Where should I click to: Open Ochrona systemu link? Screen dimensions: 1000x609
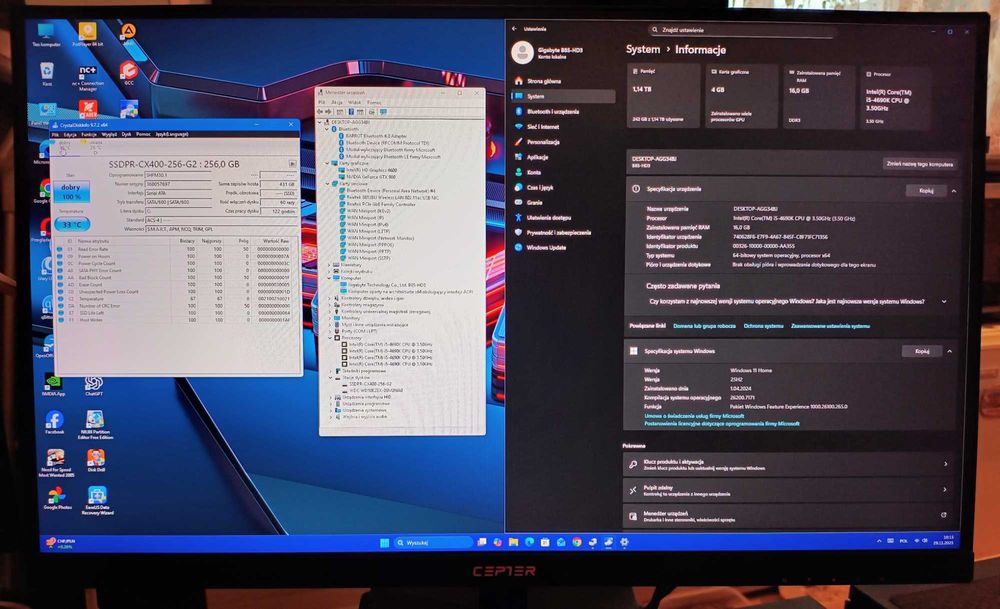coord(763,326)
